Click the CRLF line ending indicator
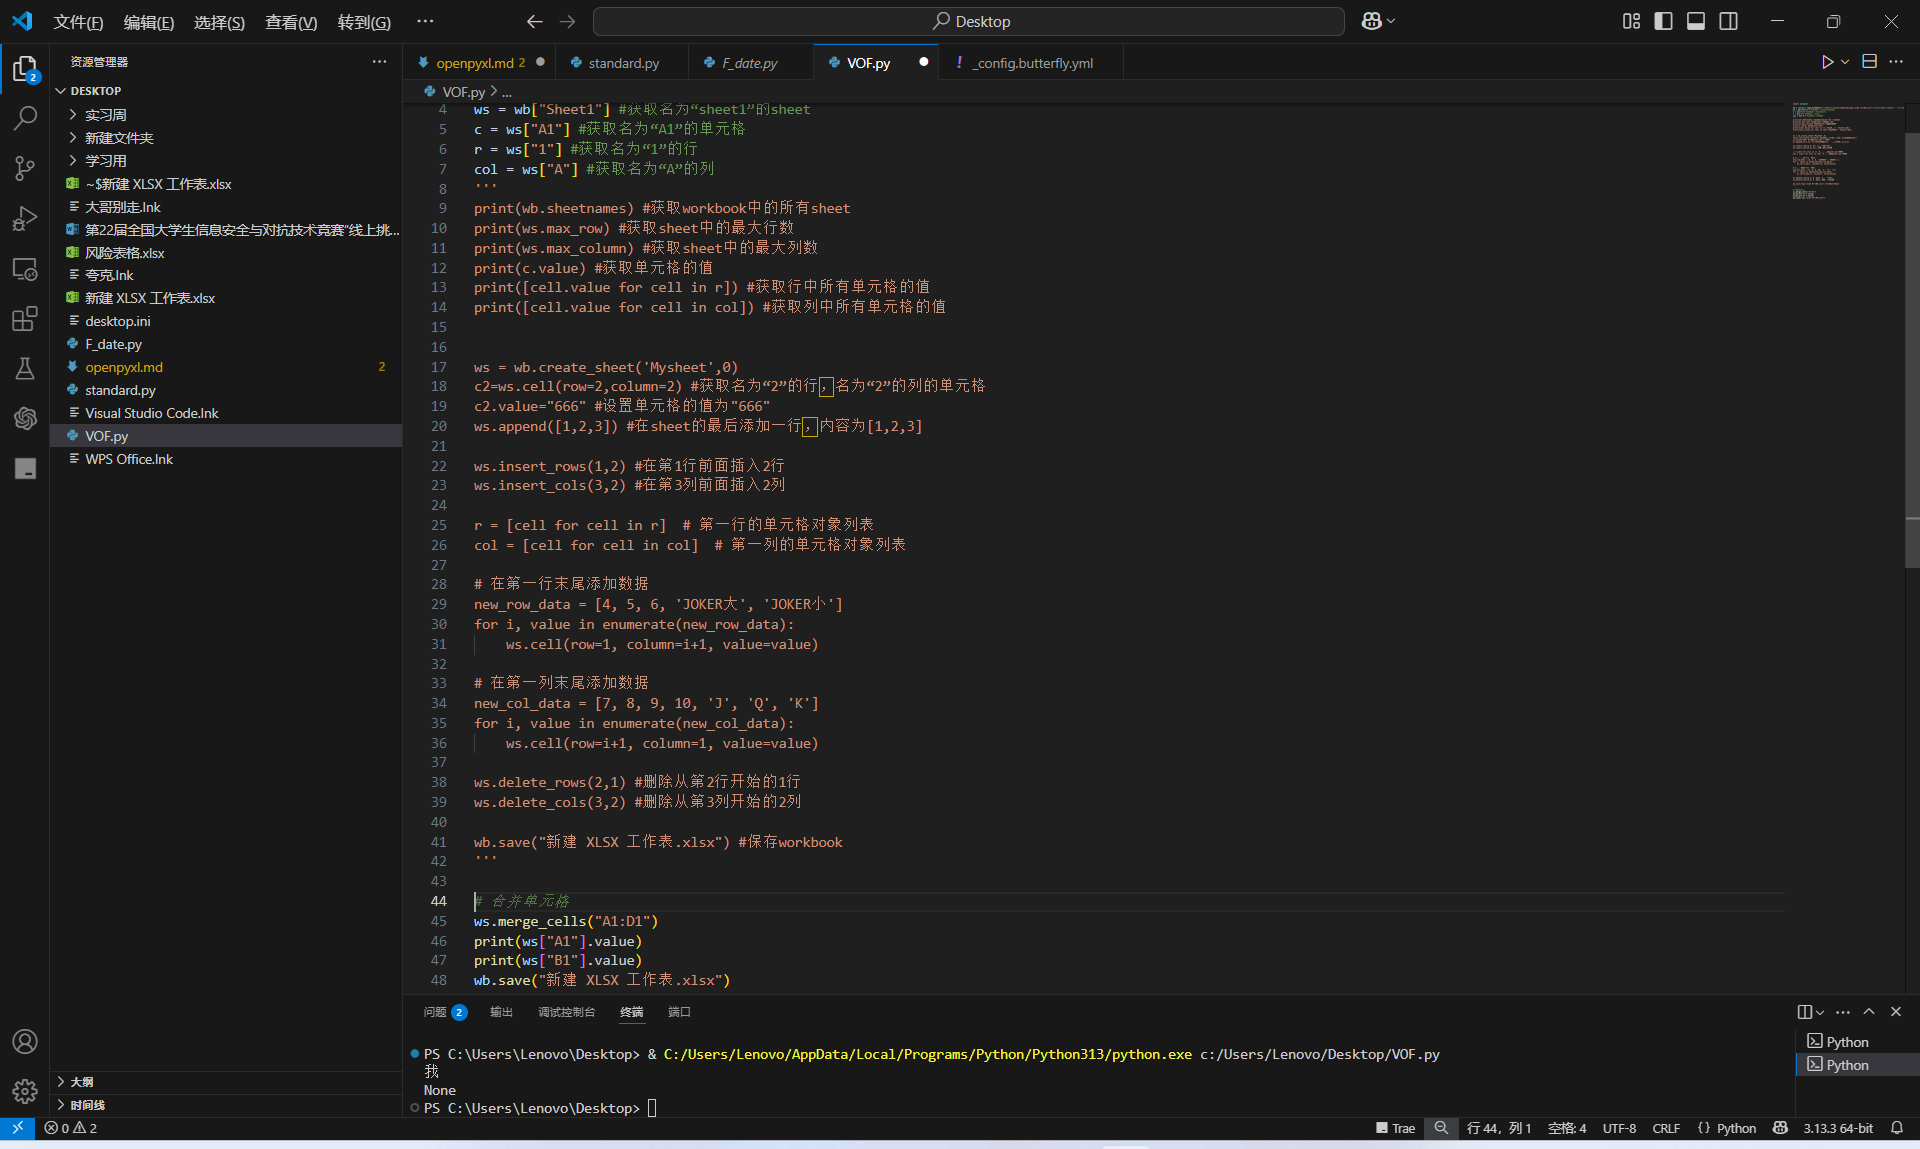 pyautogui.click(x=1666, y=1128)
